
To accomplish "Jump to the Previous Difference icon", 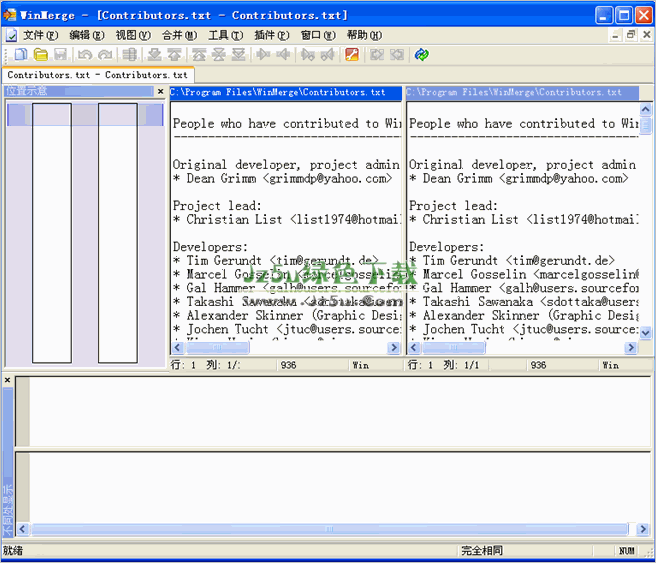I will tap(174, 55).
